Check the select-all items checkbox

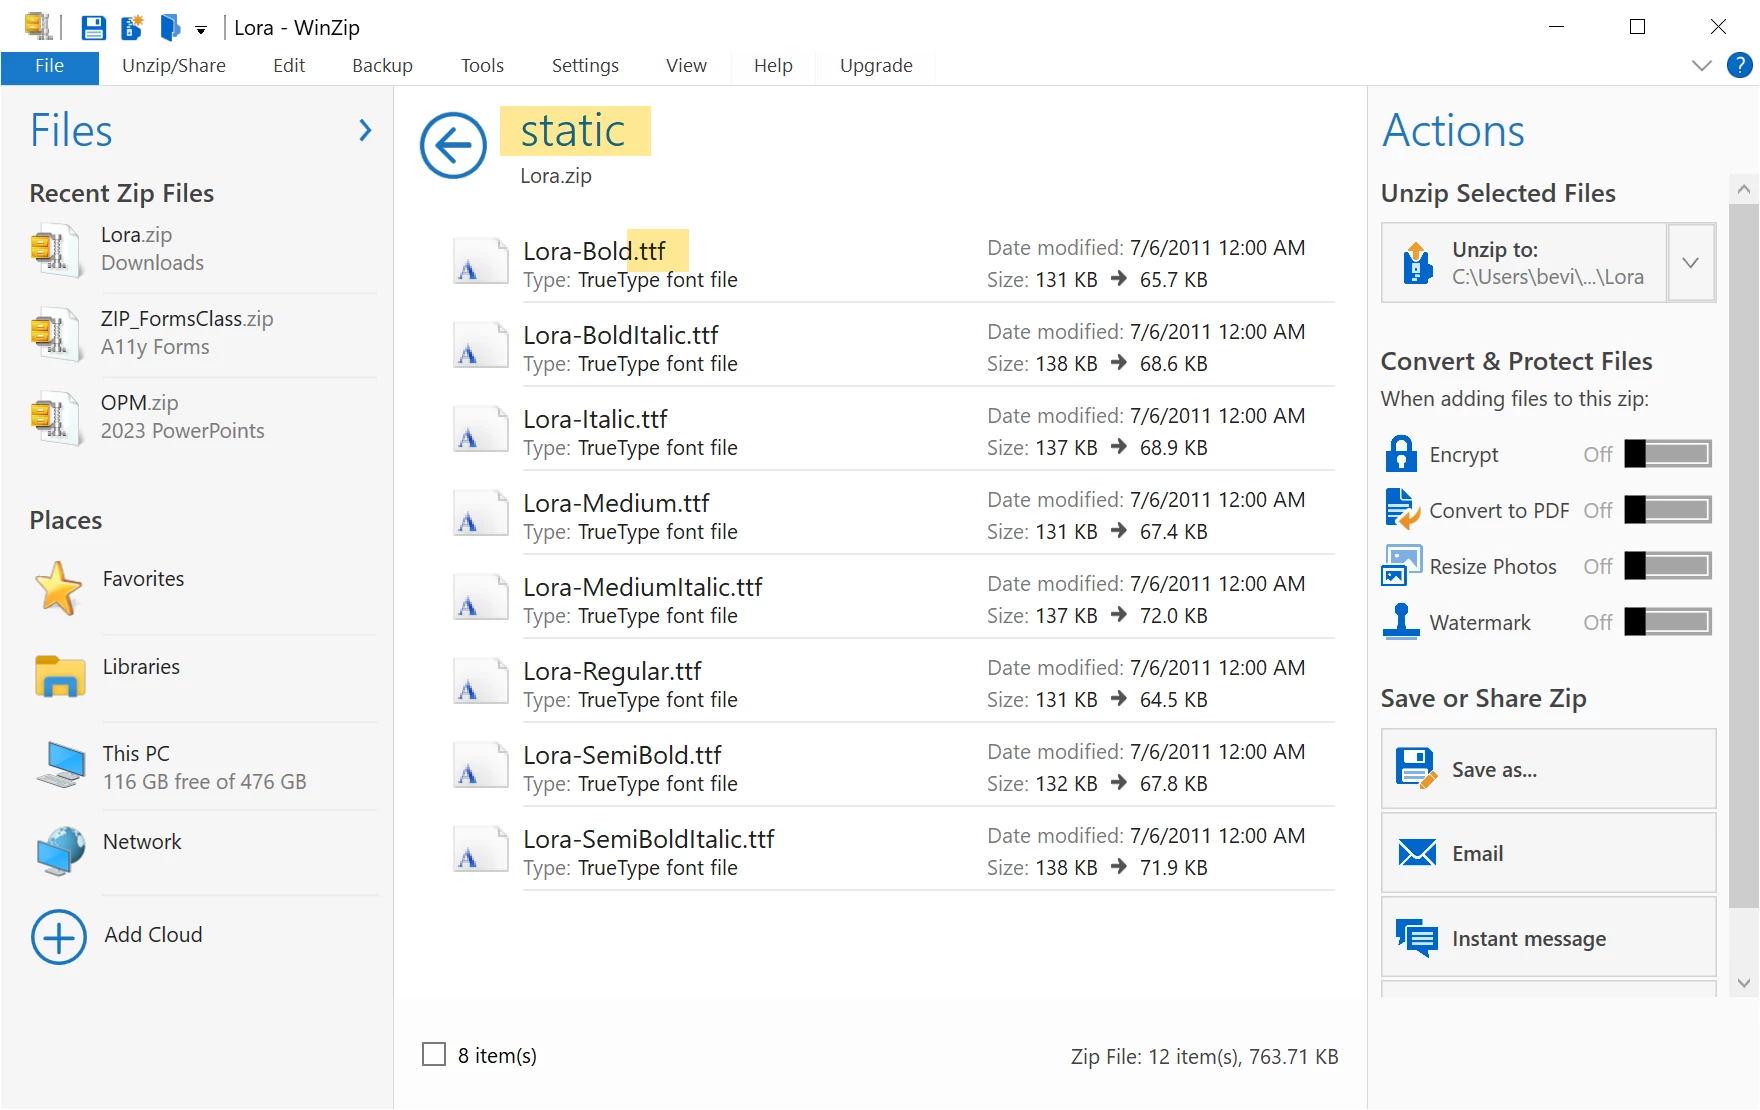(x=434, y=1054)
